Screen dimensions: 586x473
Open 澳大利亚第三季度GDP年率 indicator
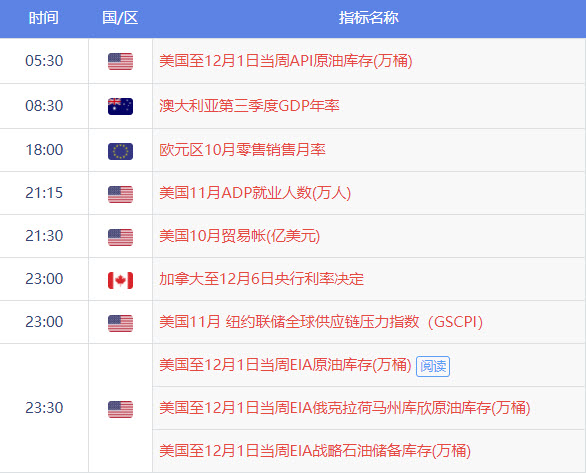249,106
